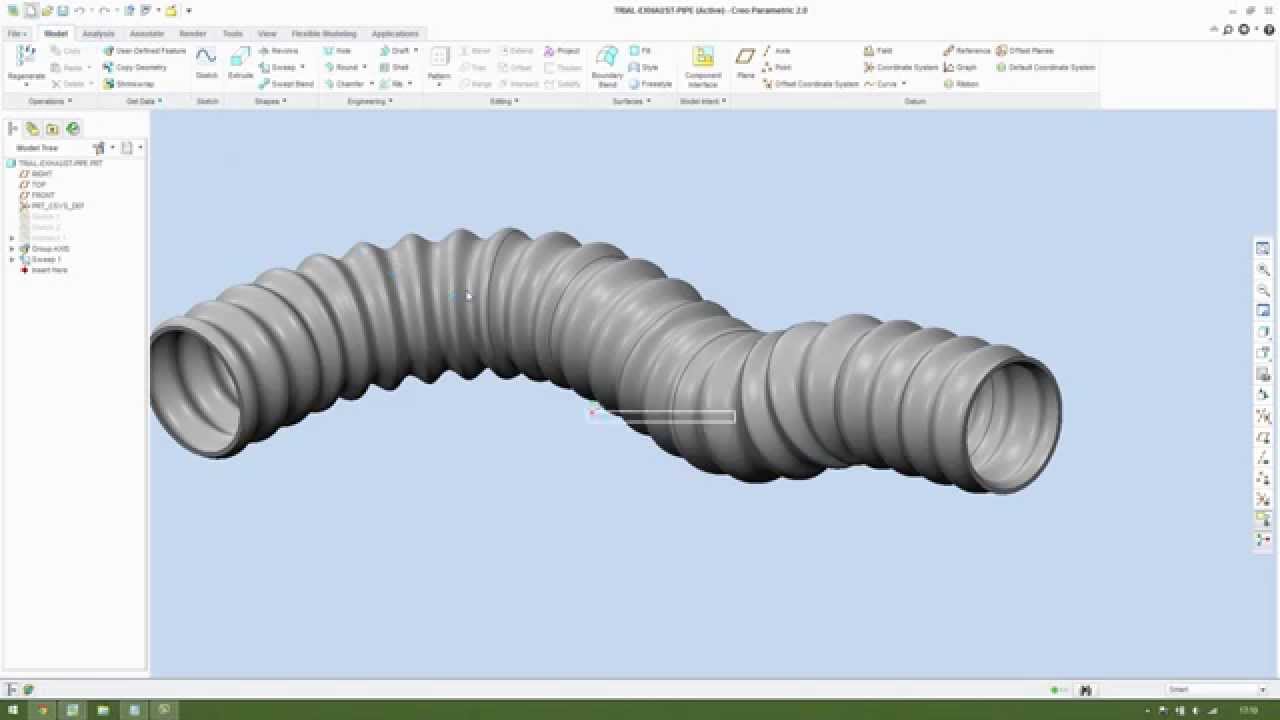Select the Graph datum tool
The image size is (1280, 720).
[x=960, y=68]
